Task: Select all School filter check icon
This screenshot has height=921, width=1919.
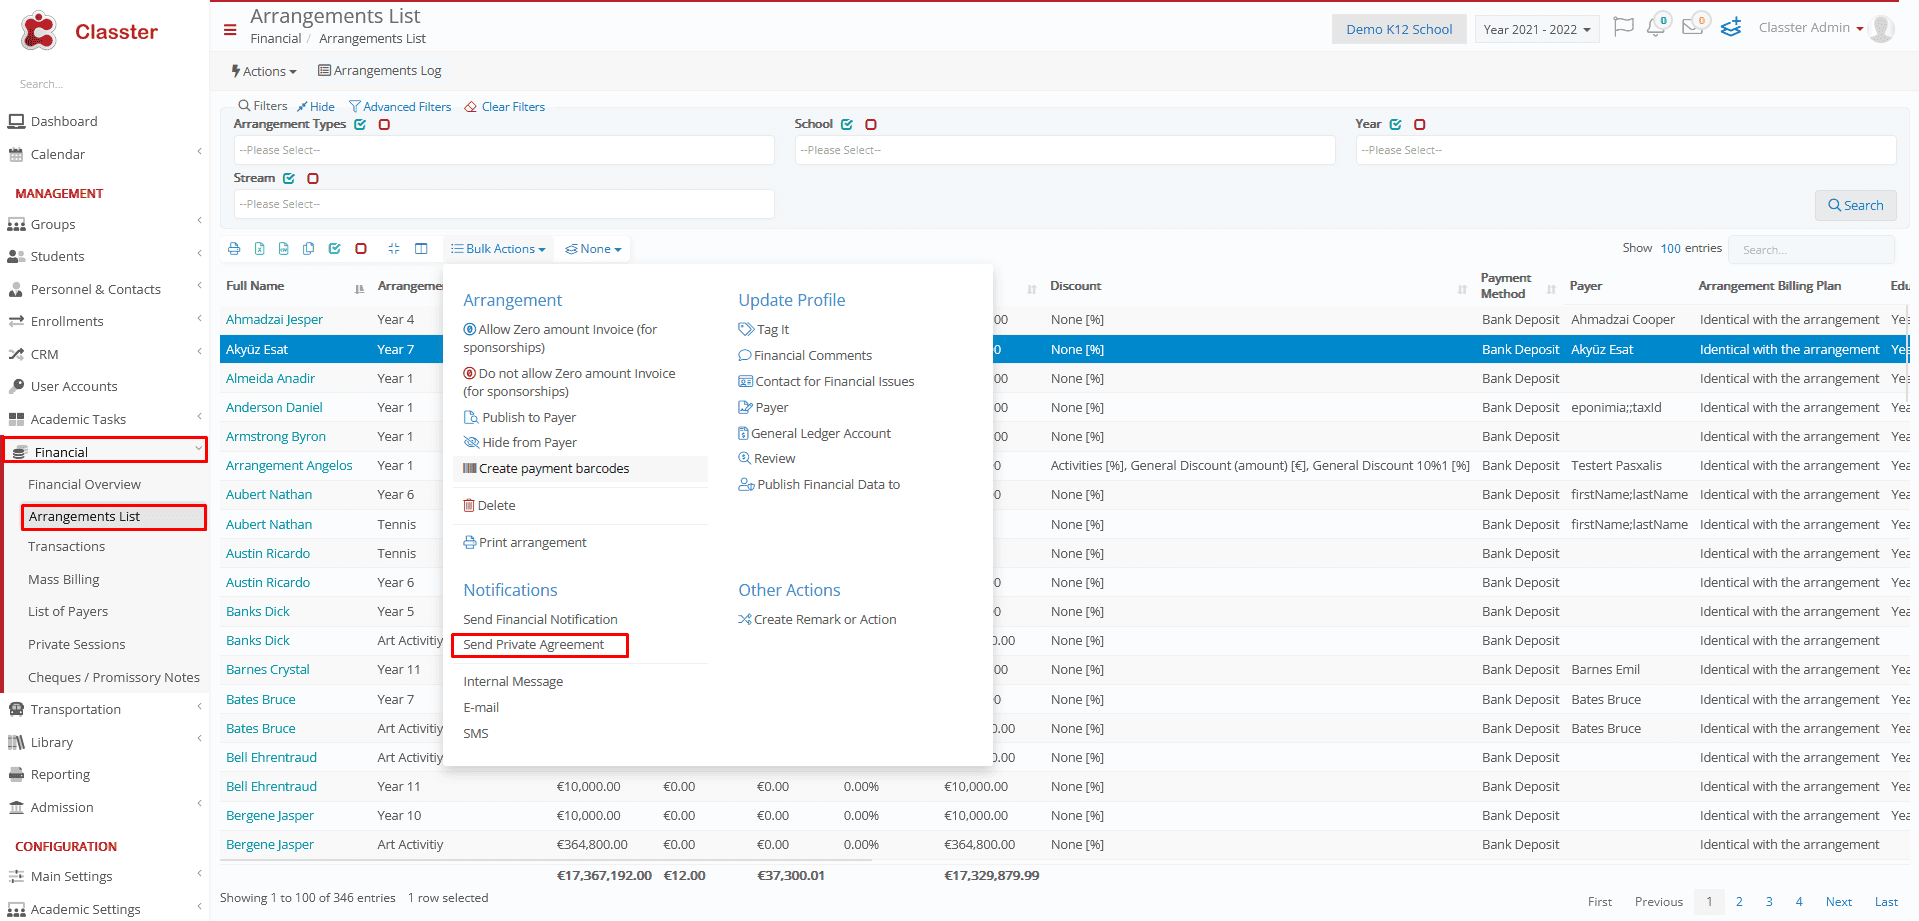Action: [x=847, y=125]
